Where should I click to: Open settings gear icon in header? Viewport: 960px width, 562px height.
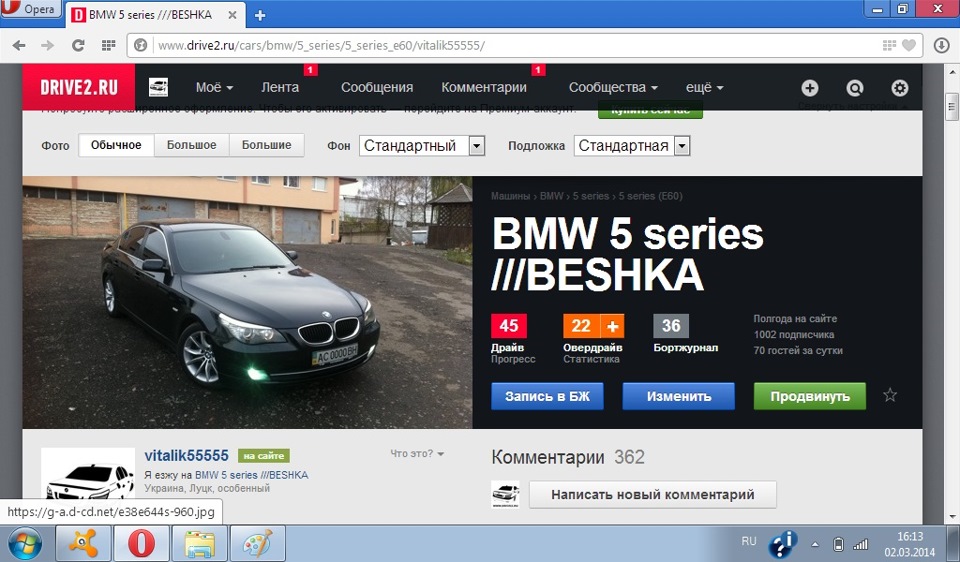pyautogui.click(x=899, y=88)
